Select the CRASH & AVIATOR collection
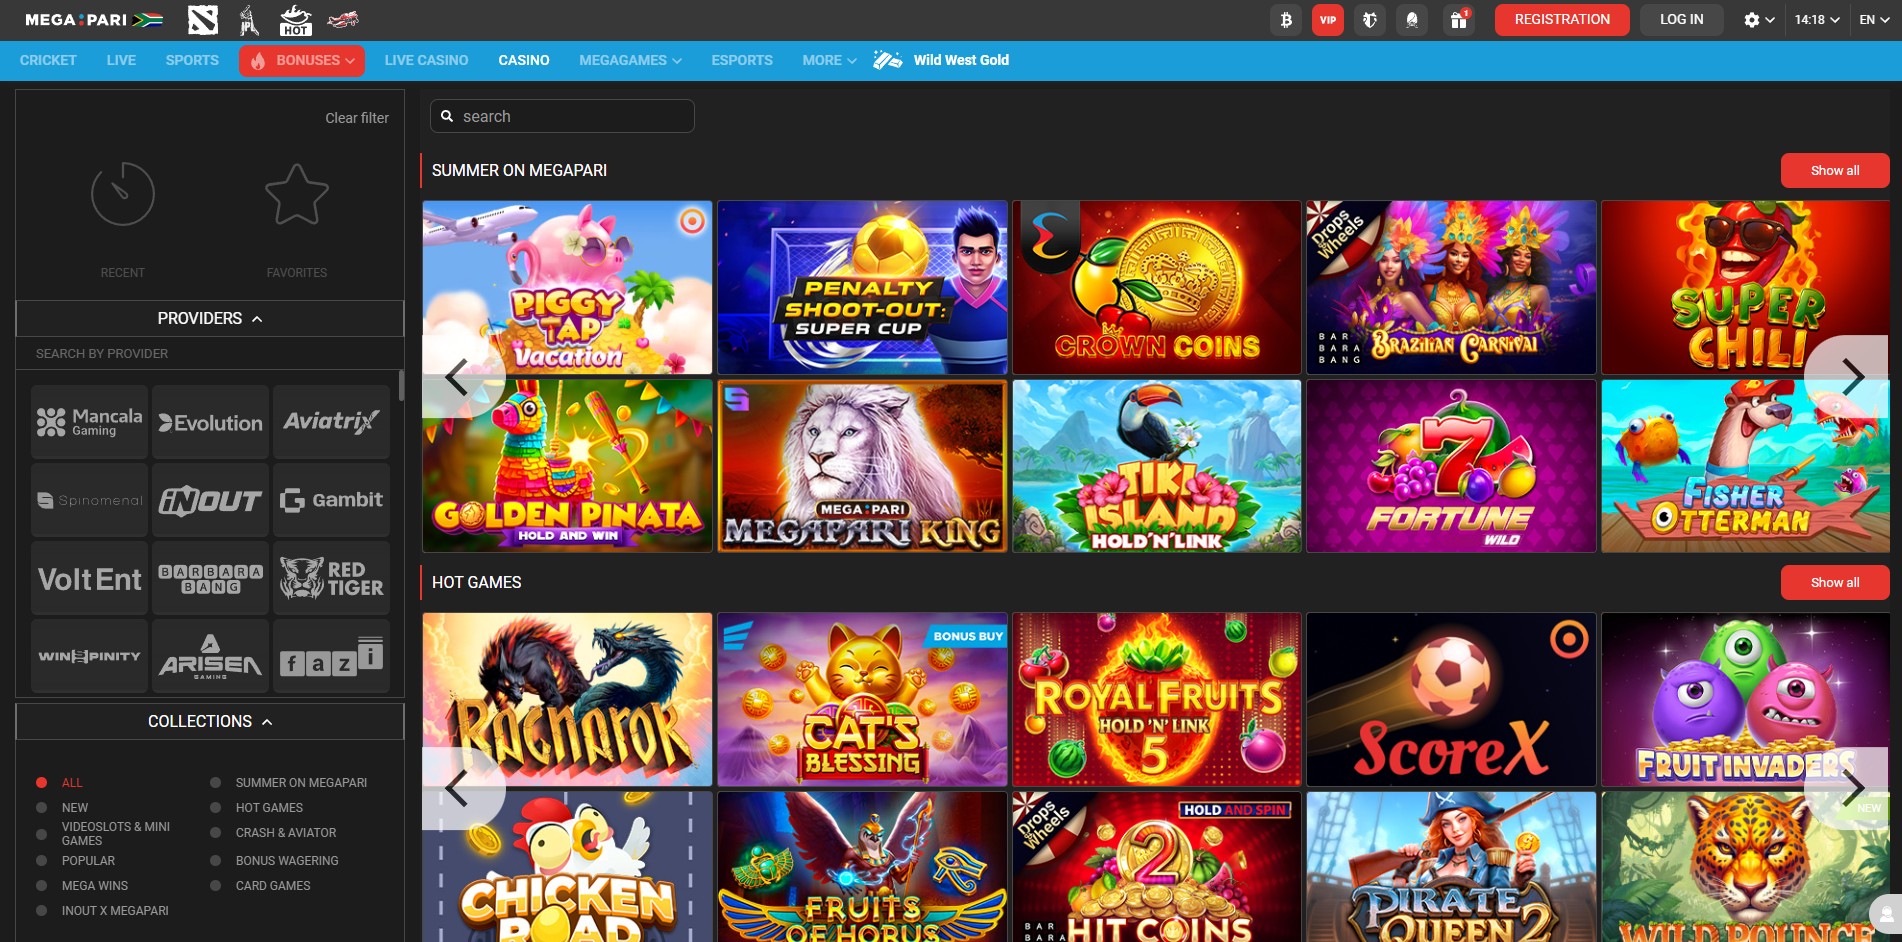The image size is (1902, 942). pyautogui.click(x=214, y=832)
